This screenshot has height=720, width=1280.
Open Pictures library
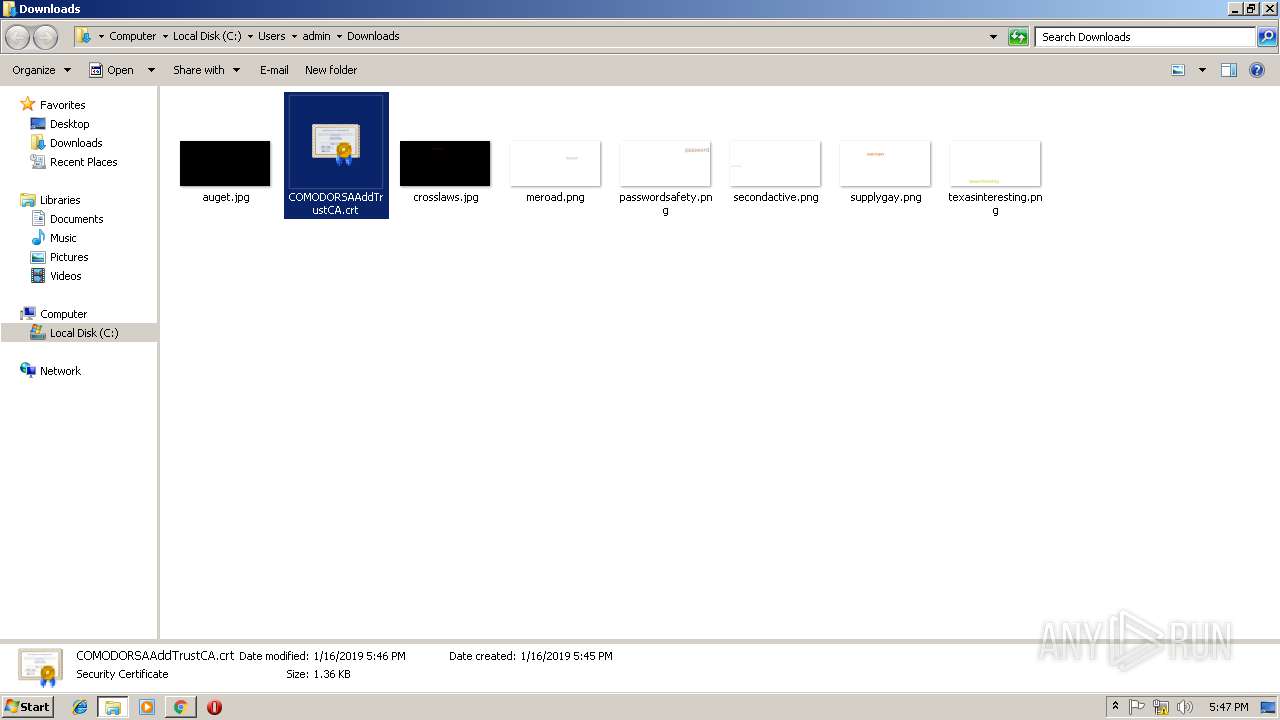click(69, 257)
